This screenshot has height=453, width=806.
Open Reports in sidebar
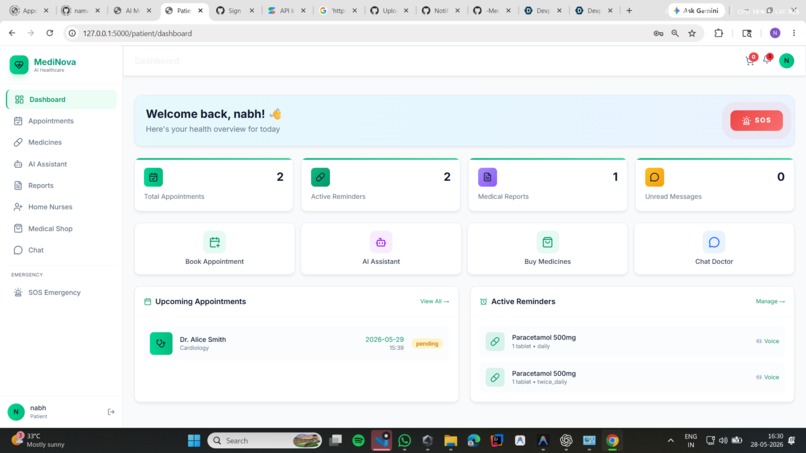click(61, 186)
